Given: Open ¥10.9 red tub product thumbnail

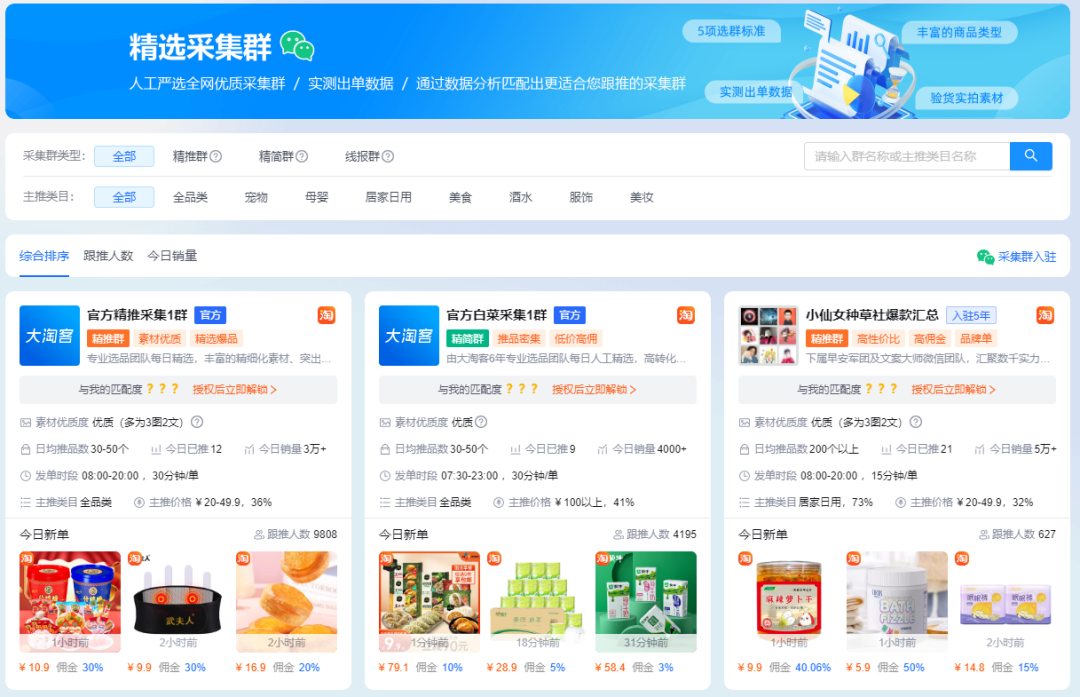Looking at the screenshot, I should click(70, 601).
